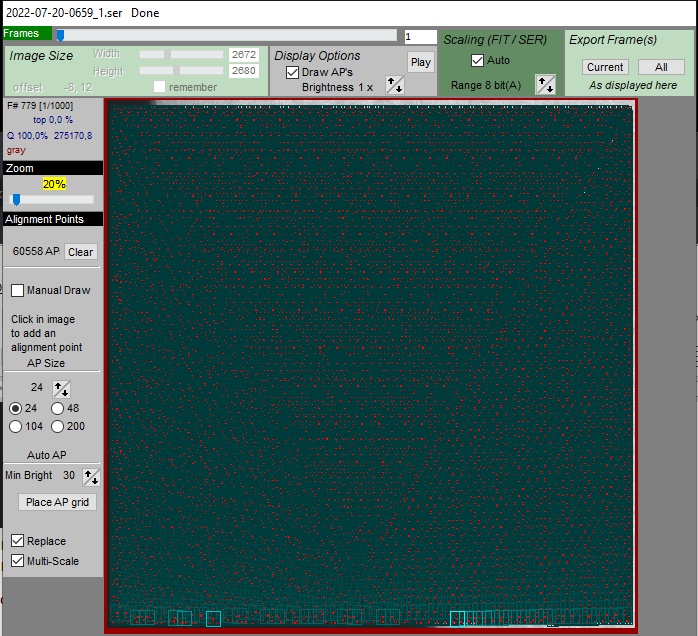
Task: Clear all alignment points
Action: pos(80,252)
